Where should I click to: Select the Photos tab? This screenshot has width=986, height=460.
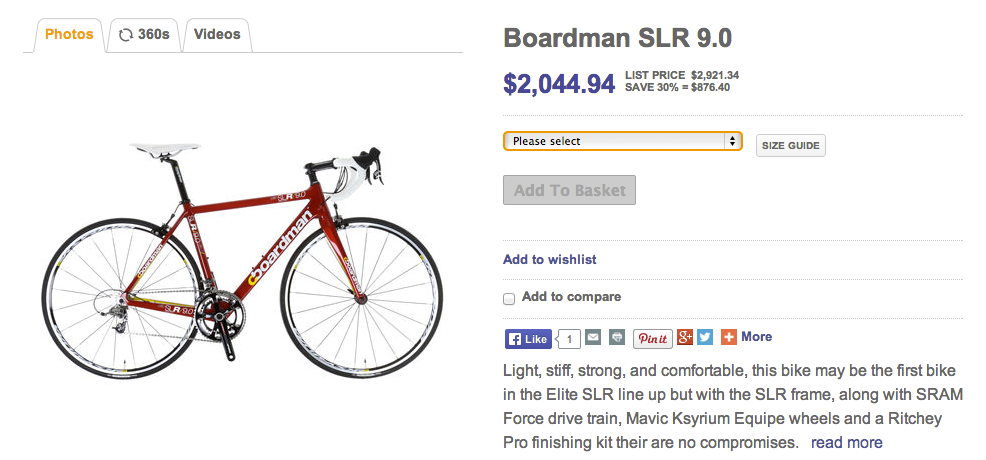pyautogui.click(x=69, y=35)
